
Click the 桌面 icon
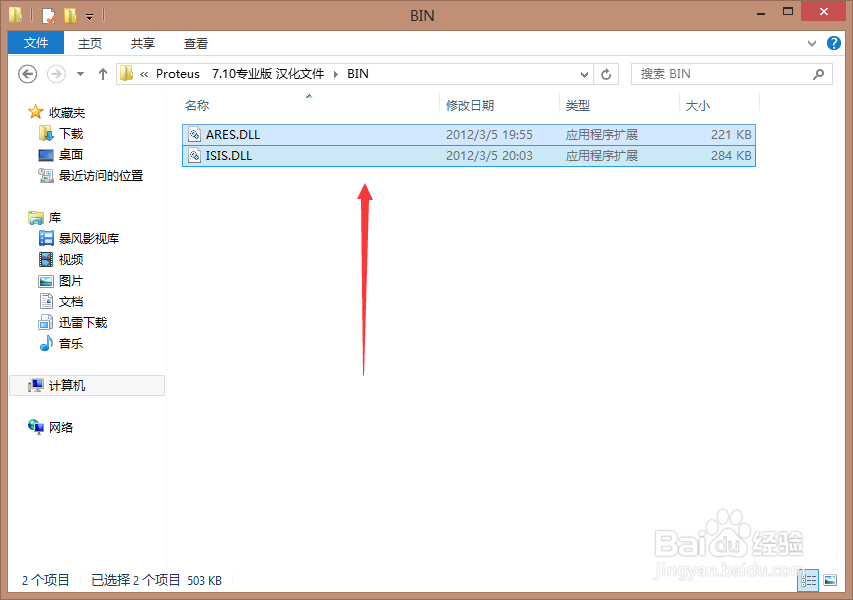pyautogui.click(x=46, y=155)
